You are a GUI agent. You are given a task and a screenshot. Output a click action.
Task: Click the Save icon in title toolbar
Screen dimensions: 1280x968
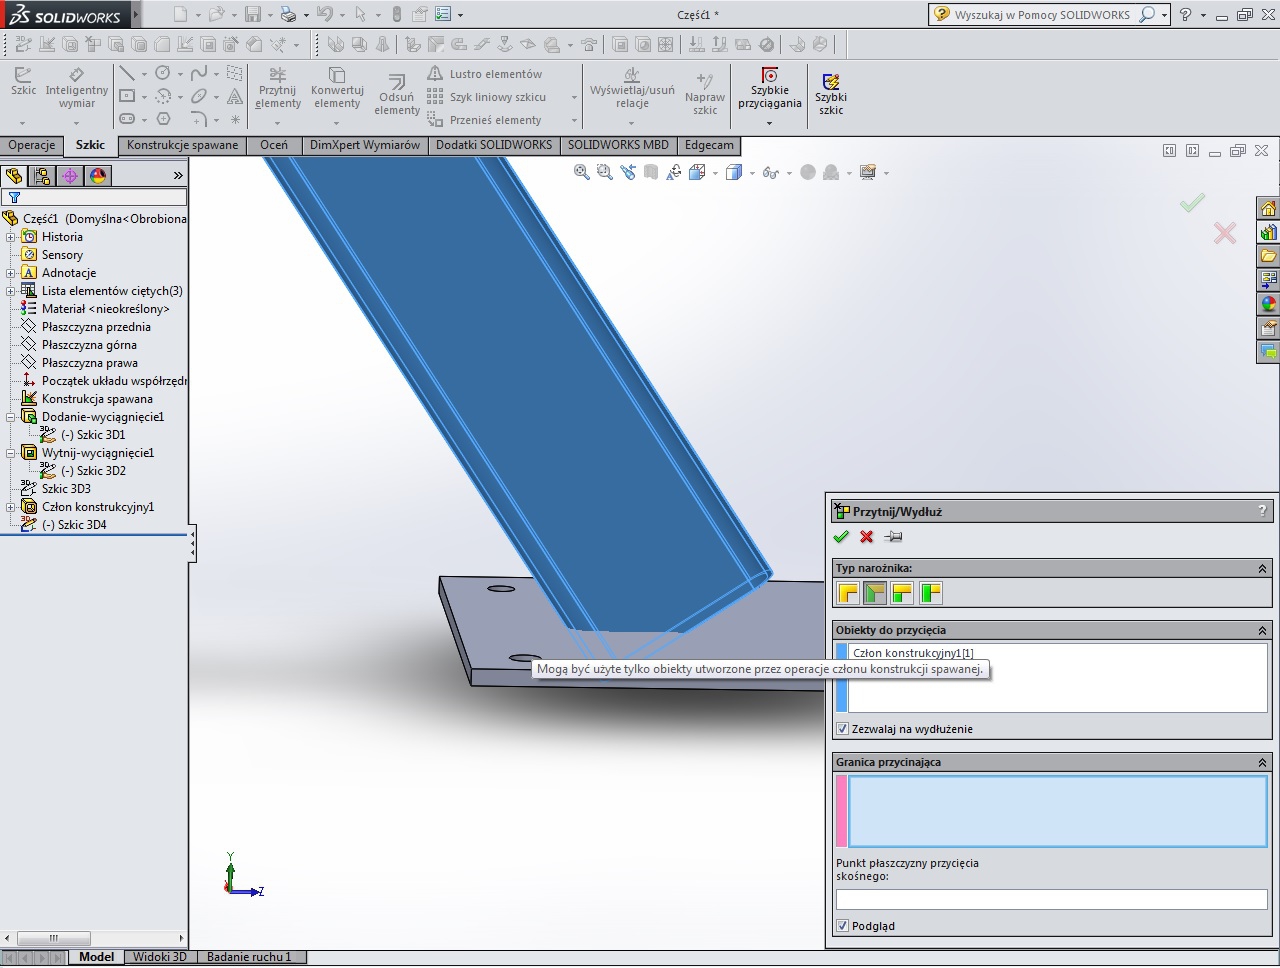pyautogui.click(x=253, y=14)
